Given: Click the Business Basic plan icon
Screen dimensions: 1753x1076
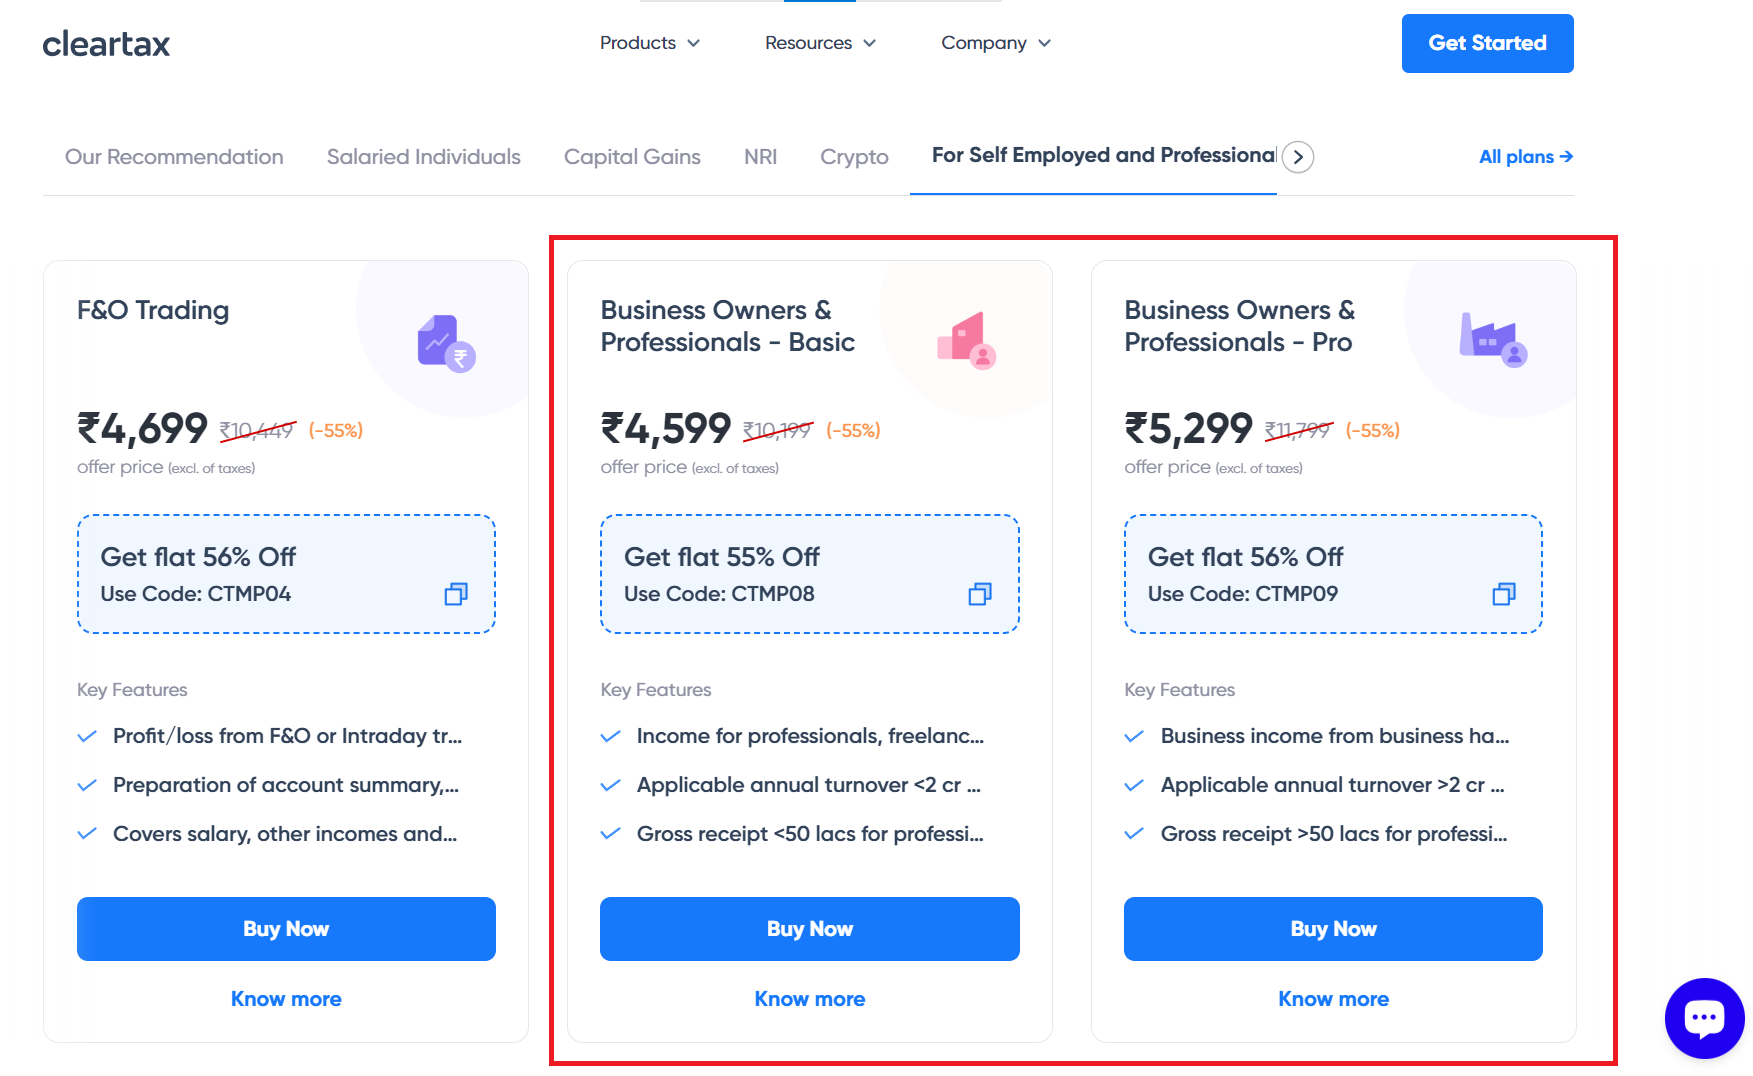Looking at the screenshot, I should tap(967, 341).
